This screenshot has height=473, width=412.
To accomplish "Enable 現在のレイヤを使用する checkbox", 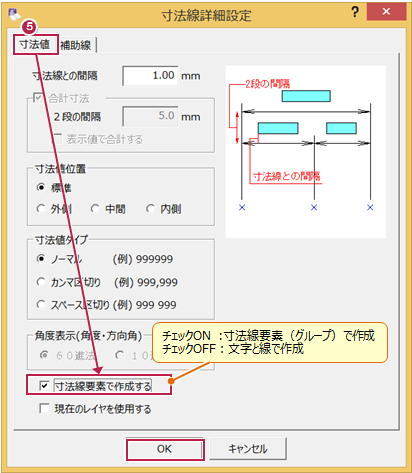I will click(44, 408).
